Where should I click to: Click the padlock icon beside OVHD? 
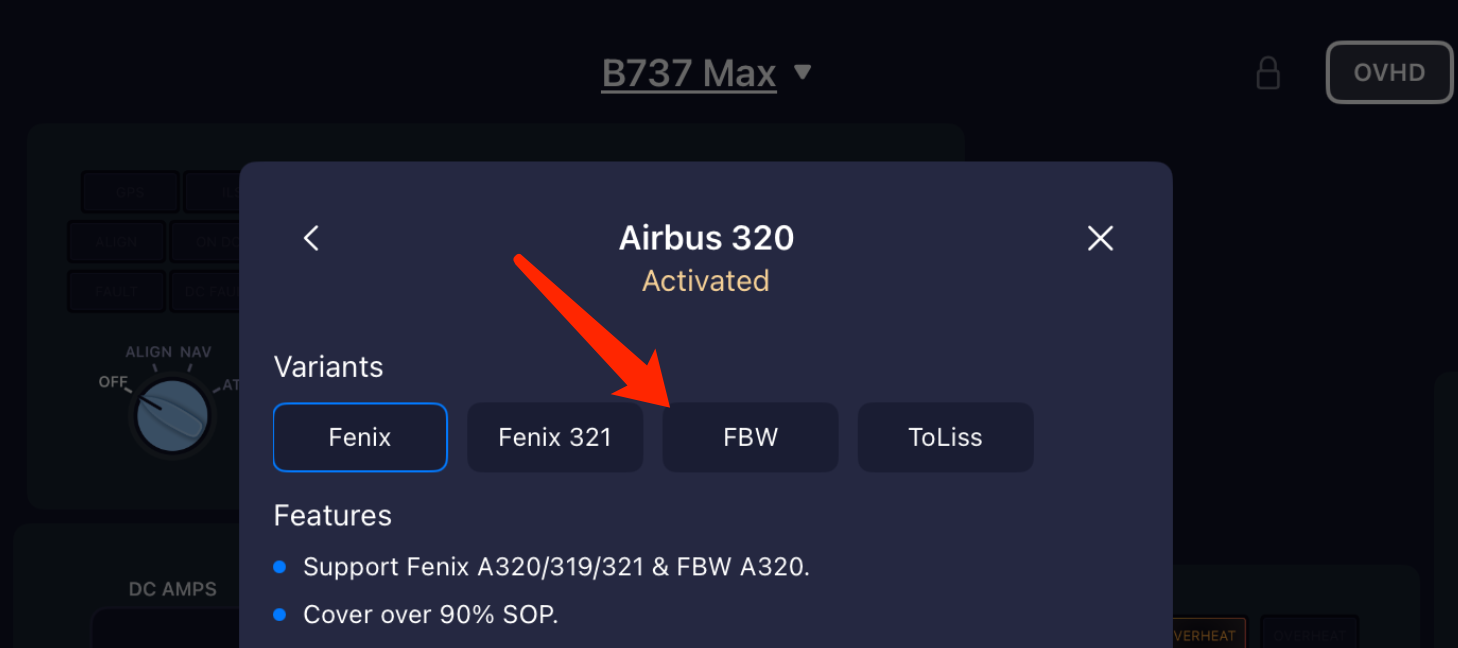(x=1268, y=73)
